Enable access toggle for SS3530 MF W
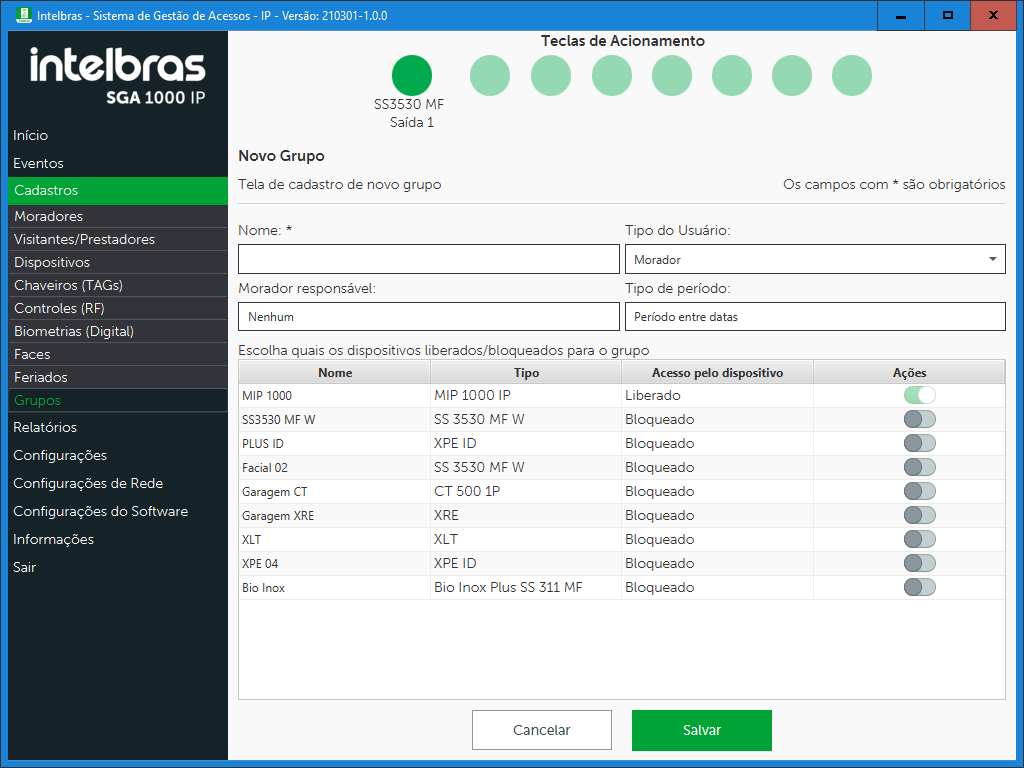The image size is (1024, 768). (919, 419)
